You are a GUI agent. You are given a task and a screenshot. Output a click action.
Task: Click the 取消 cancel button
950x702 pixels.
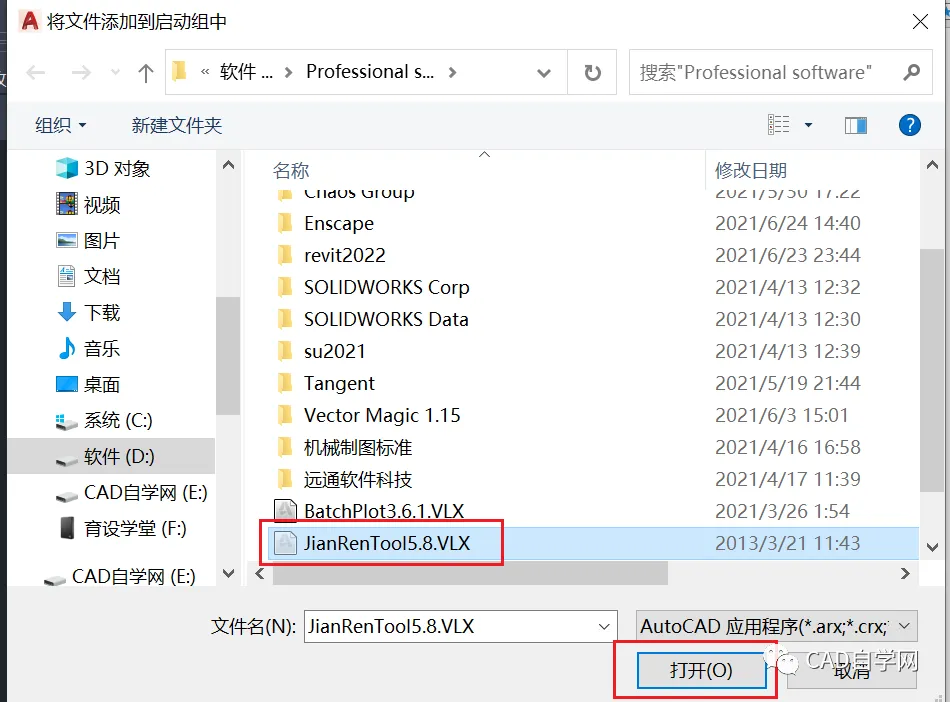[851, 671]
